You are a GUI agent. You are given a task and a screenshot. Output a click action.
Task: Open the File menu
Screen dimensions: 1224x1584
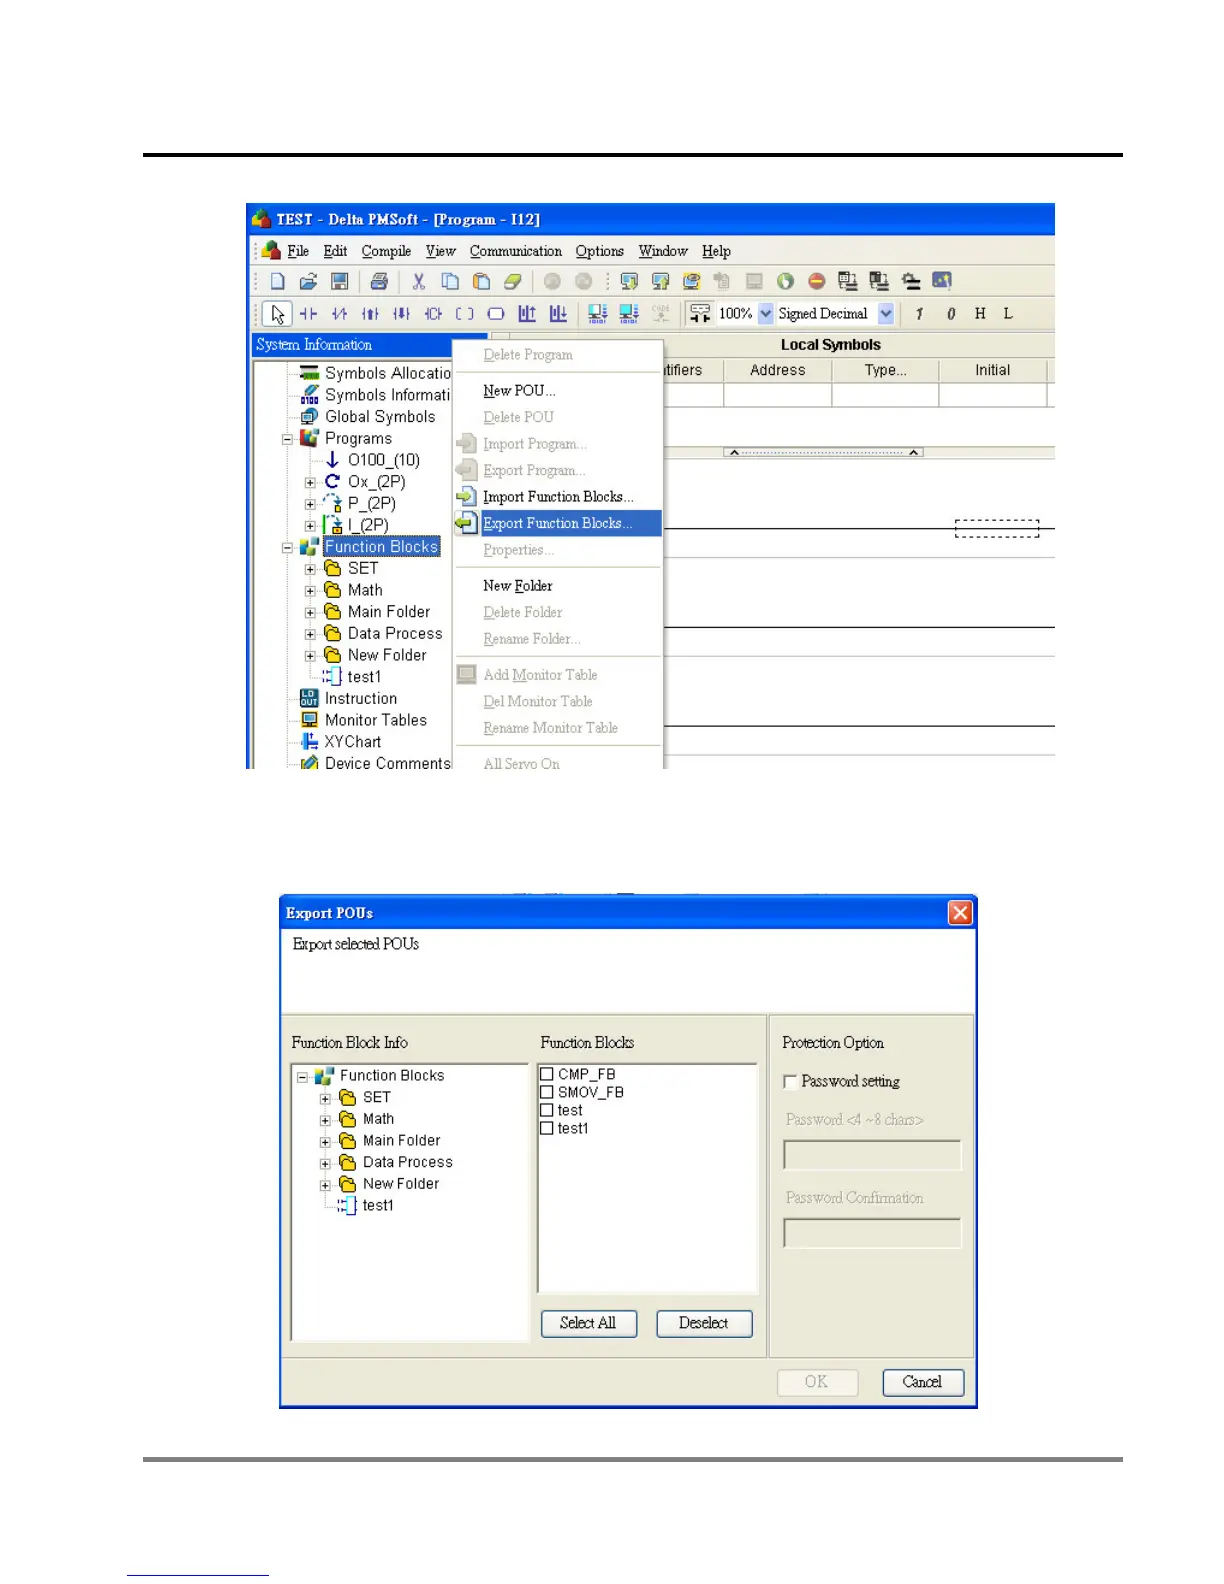(298, 251)
